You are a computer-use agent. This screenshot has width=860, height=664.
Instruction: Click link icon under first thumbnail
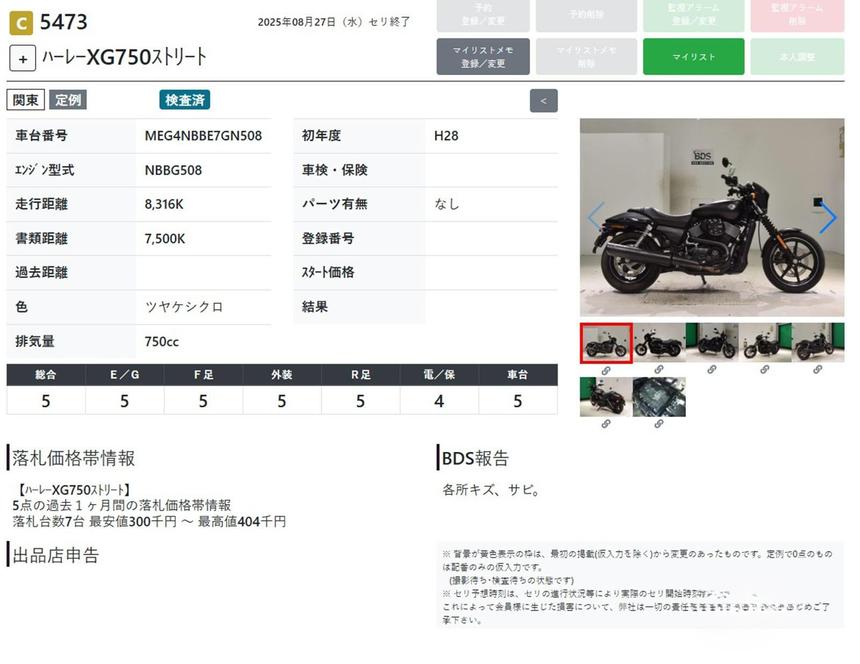(x=605, y=369)
